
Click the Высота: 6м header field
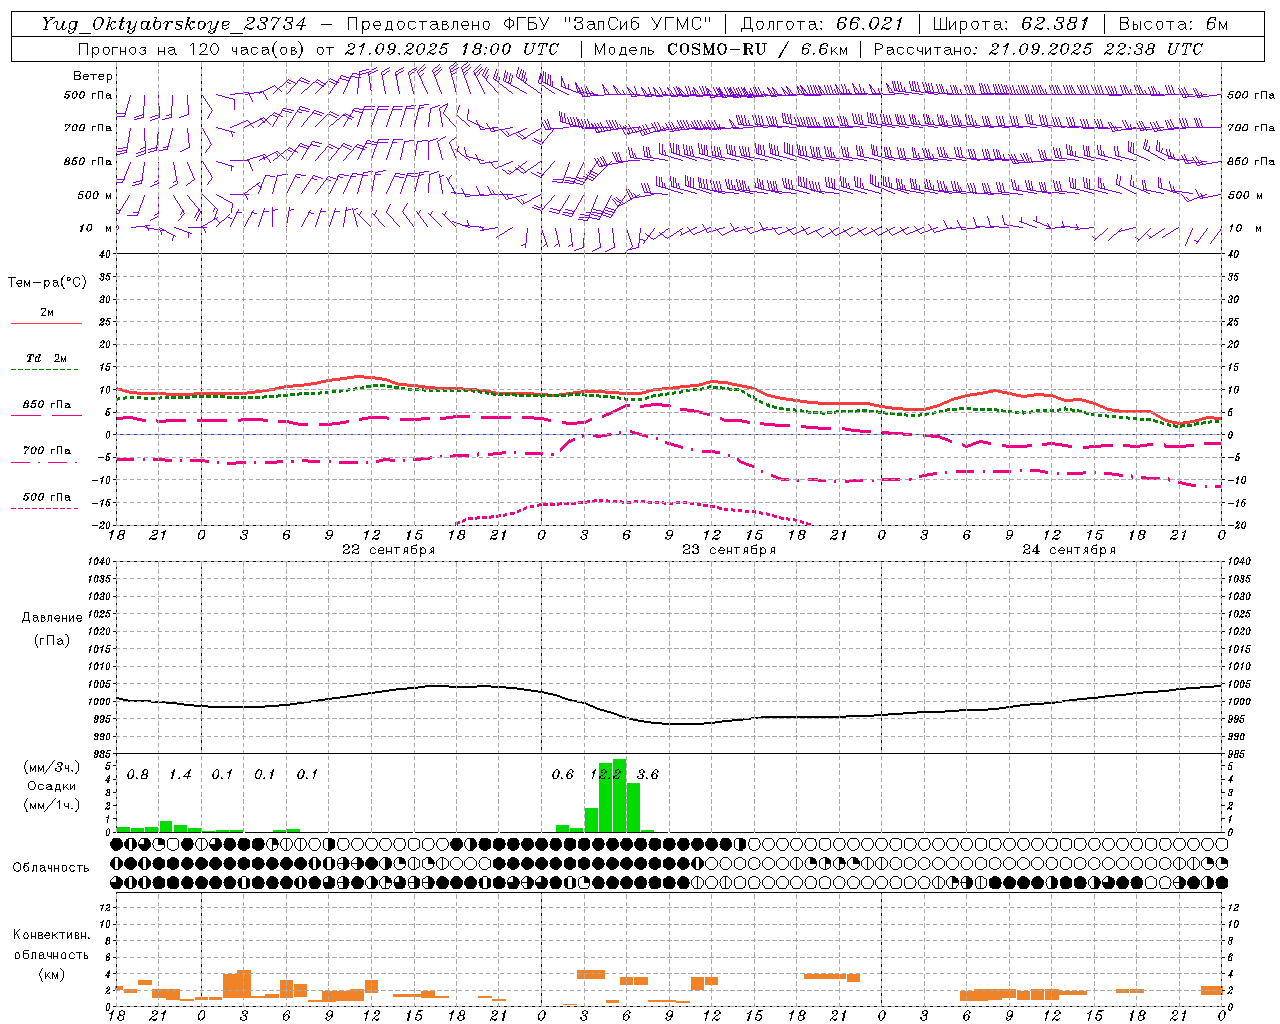coord(1173,25)
